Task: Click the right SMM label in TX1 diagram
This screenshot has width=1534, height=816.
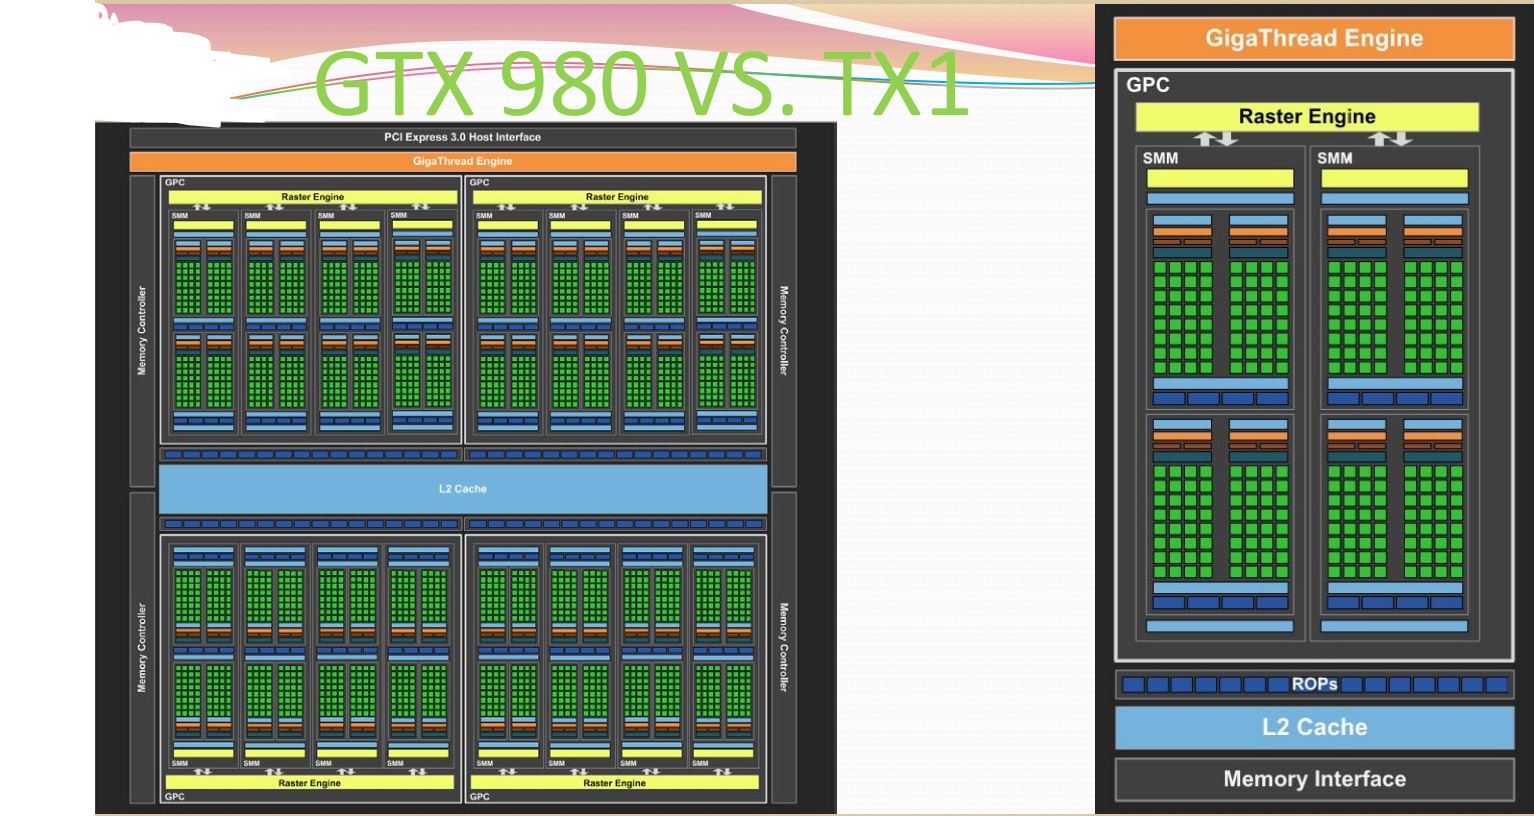Action: pos(1334,158)
